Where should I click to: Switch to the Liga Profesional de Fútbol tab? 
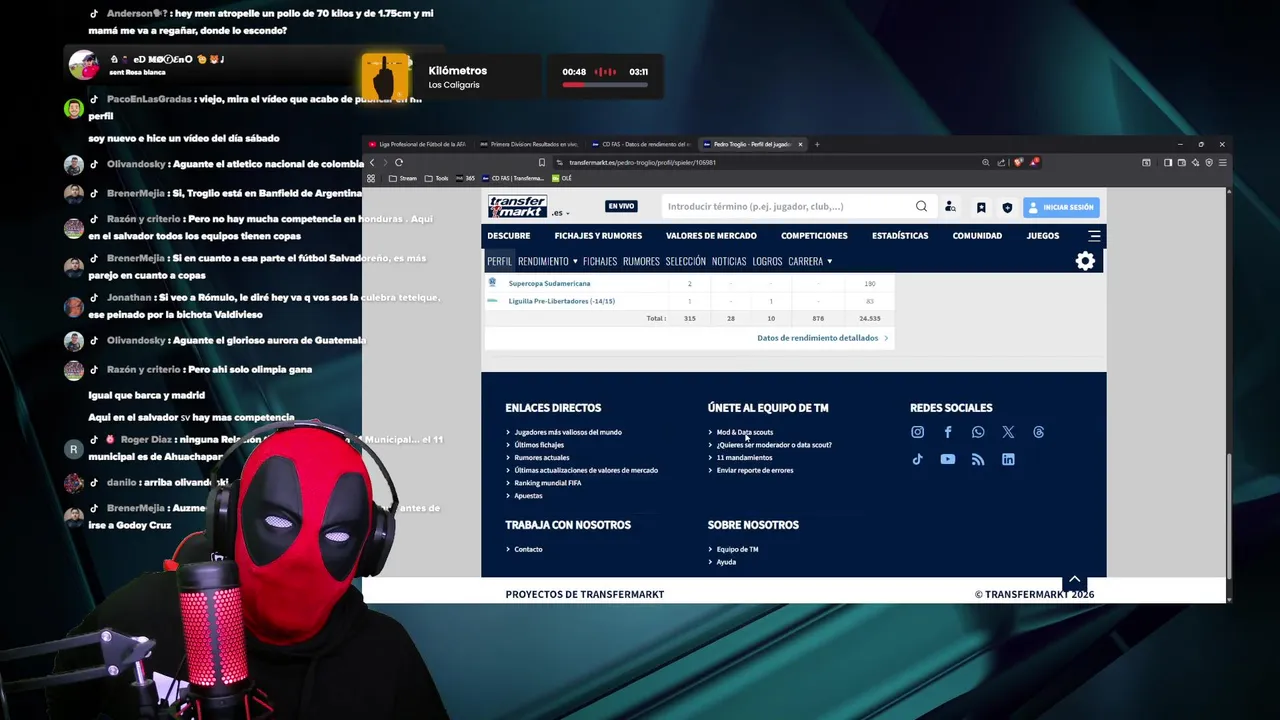(418, 144)
